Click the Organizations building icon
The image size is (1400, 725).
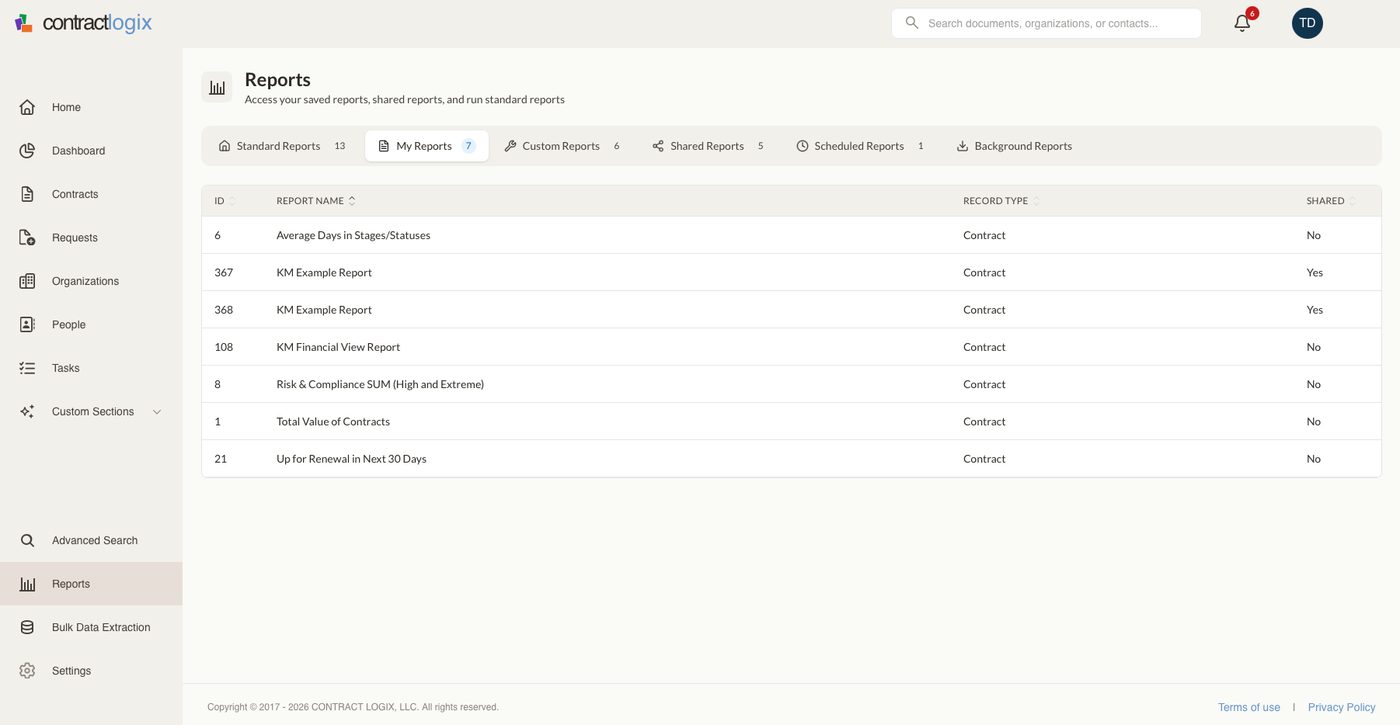(27, 281)
